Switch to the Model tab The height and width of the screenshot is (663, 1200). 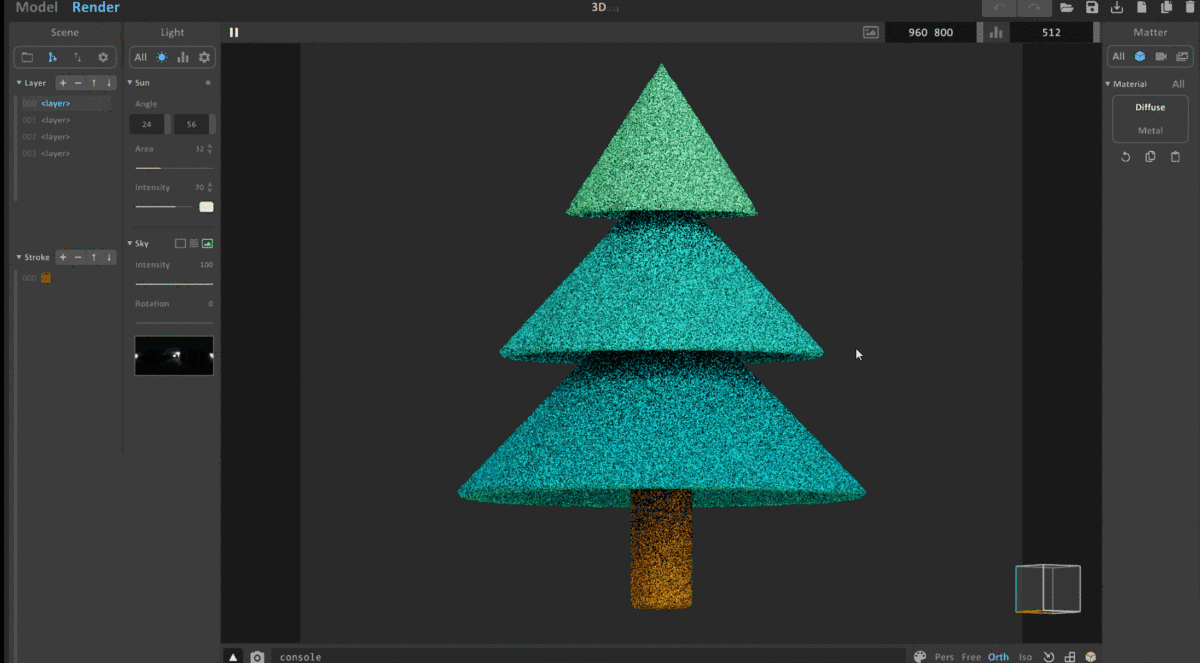point(36,8)
